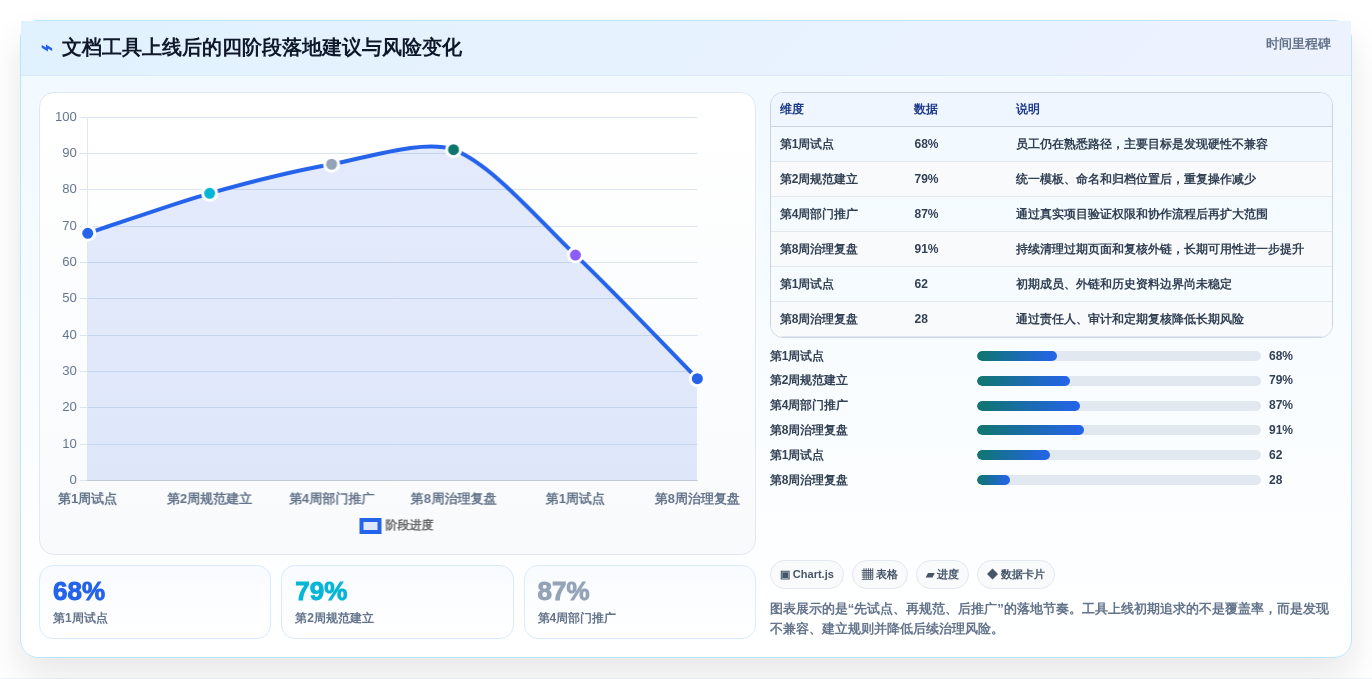Click the 时间里程碑 label in the header
The height and width of the screenshot is (679, 1372).
click(1298, 44)
